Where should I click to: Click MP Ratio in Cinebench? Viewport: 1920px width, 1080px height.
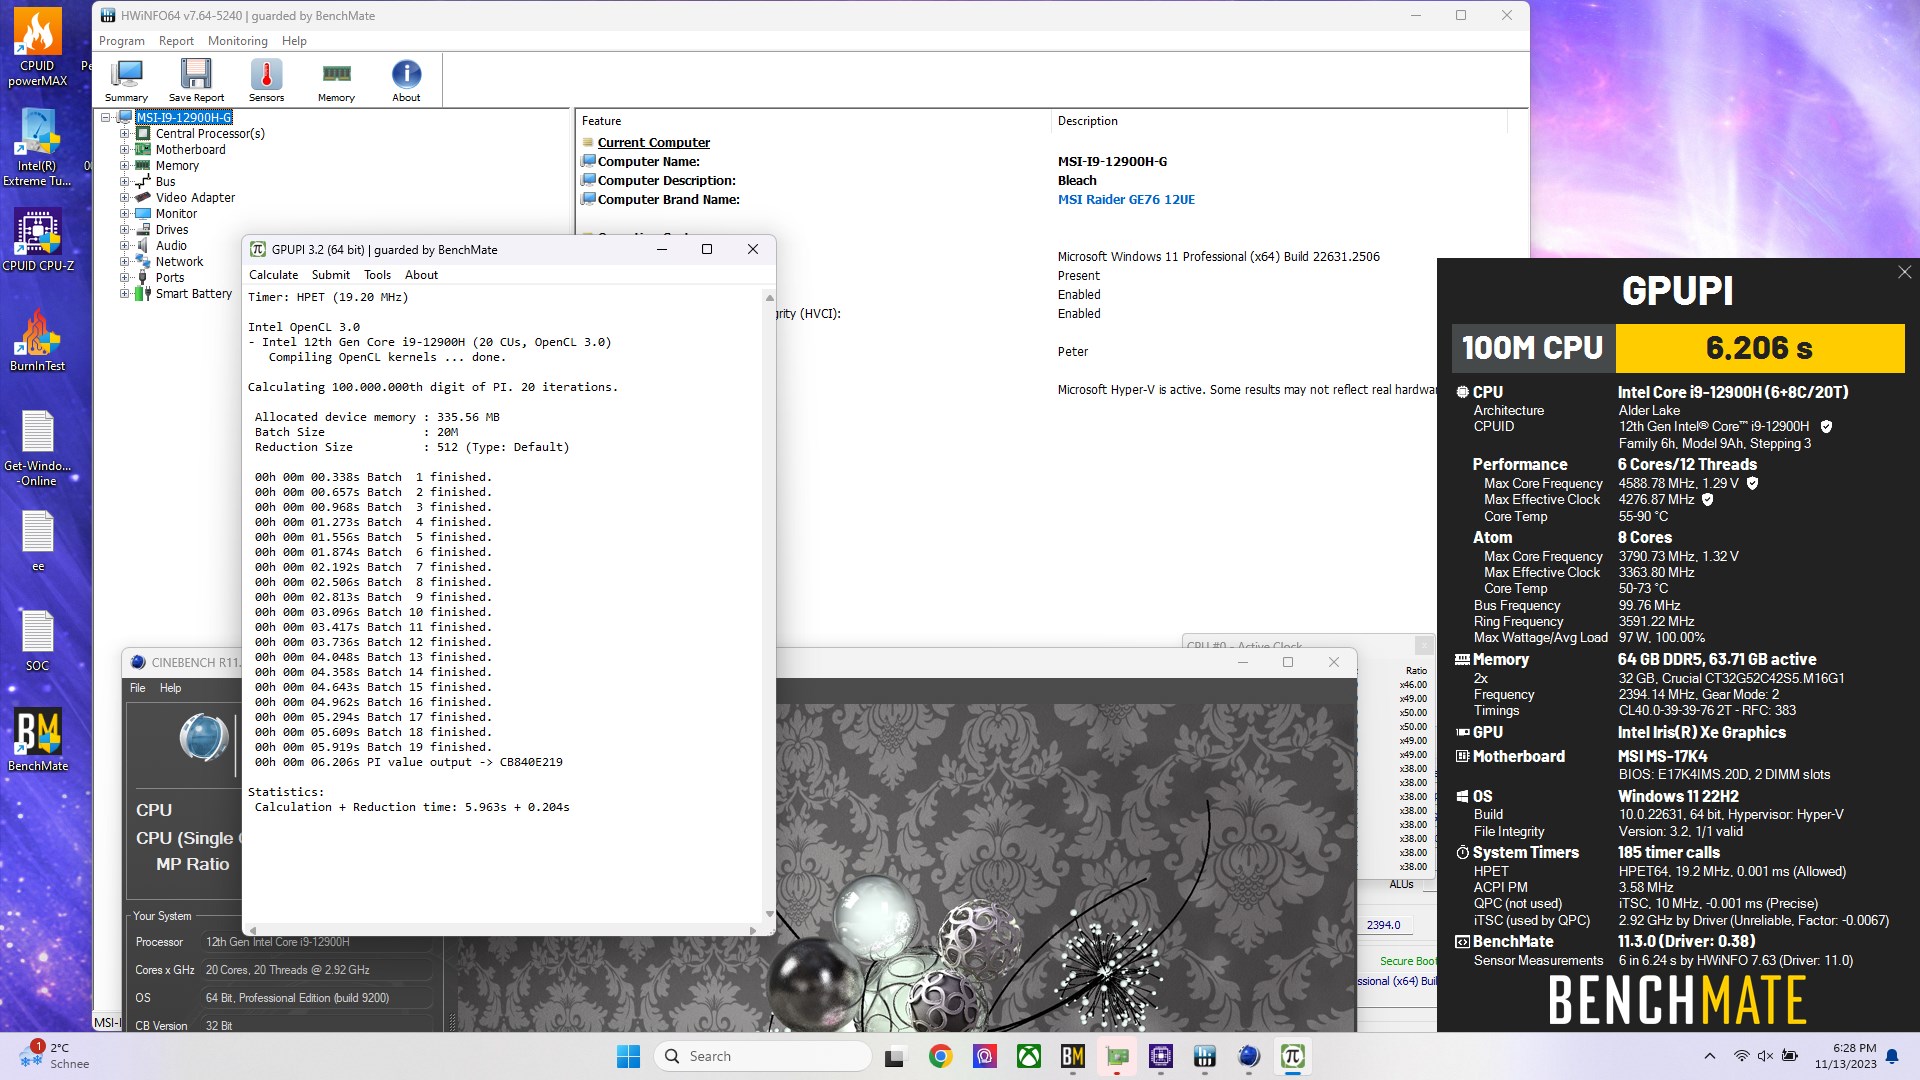tap(192, 864)
